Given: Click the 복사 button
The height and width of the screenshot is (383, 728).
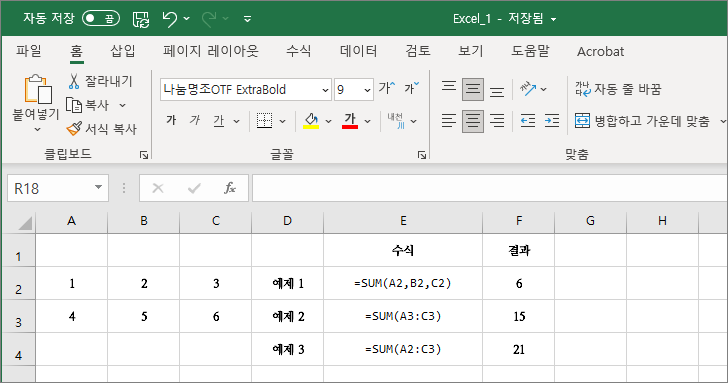Looking at the screenshot, I should tap(88, 105).
